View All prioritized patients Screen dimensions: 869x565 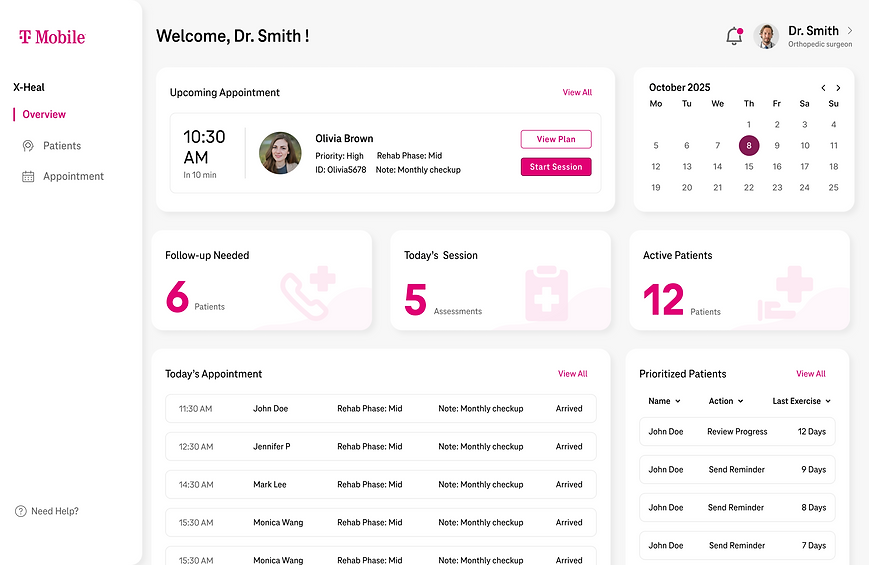tap(811, 374)
